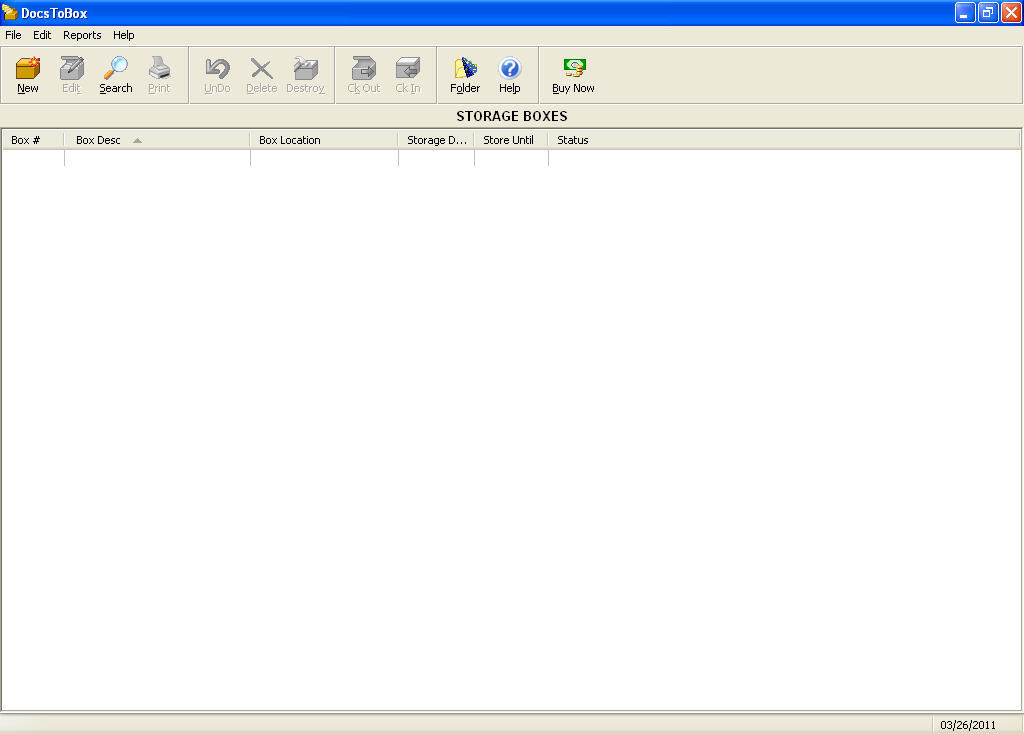
Task: Sort boxes by Store Until column
Action: coord(510,140)
